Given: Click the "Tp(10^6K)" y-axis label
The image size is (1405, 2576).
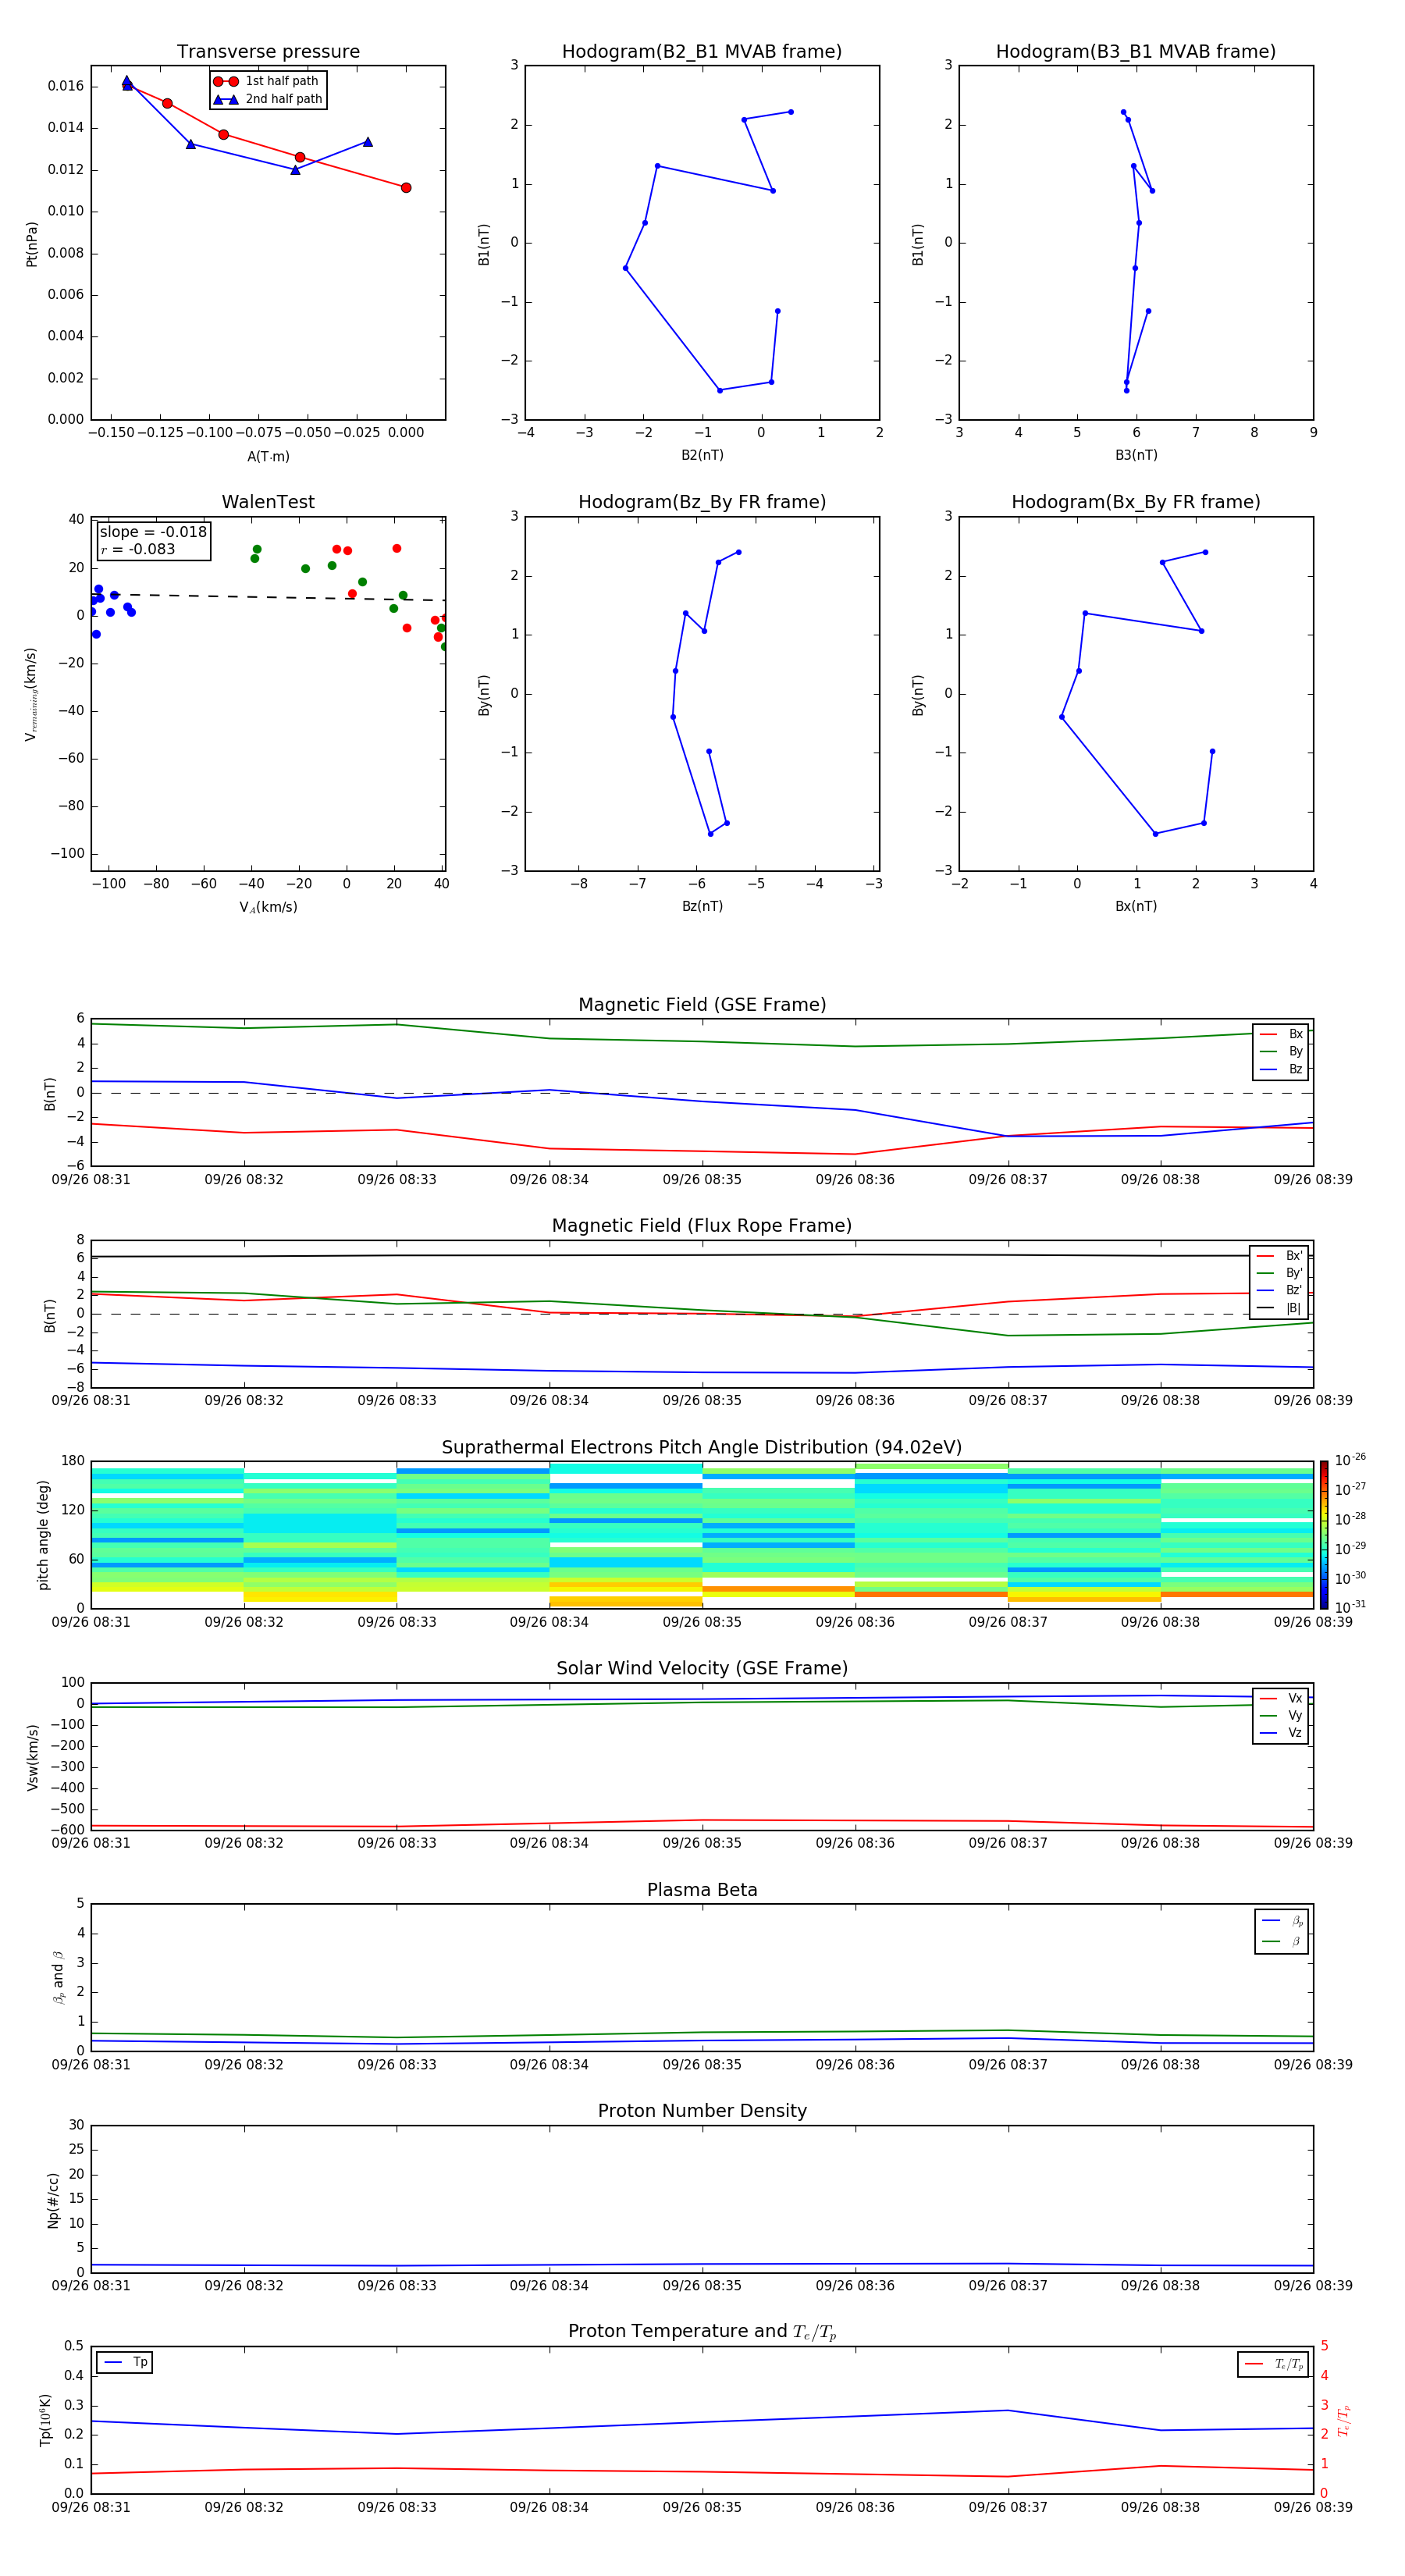Looking at the screenshot, I should (45, 2420).
